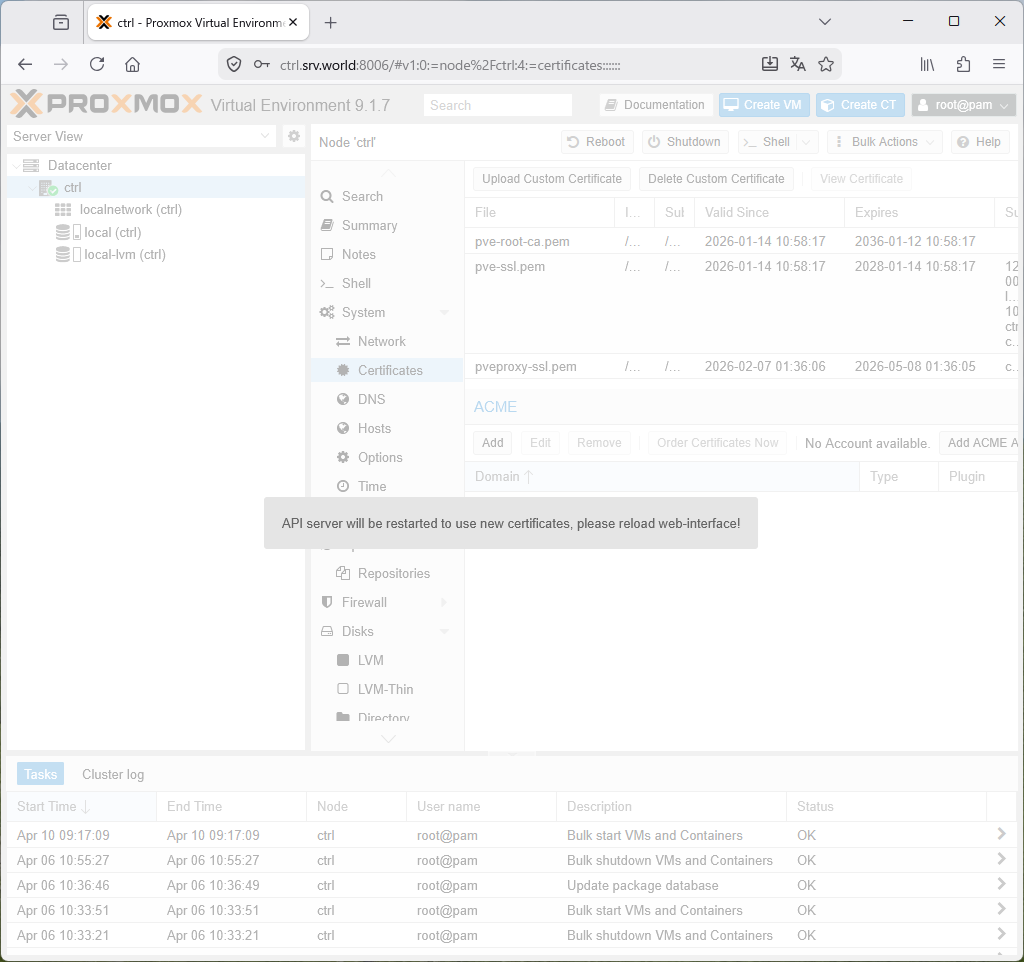
Task: Click the browser reload icon
Action: (x=97, y=64)
